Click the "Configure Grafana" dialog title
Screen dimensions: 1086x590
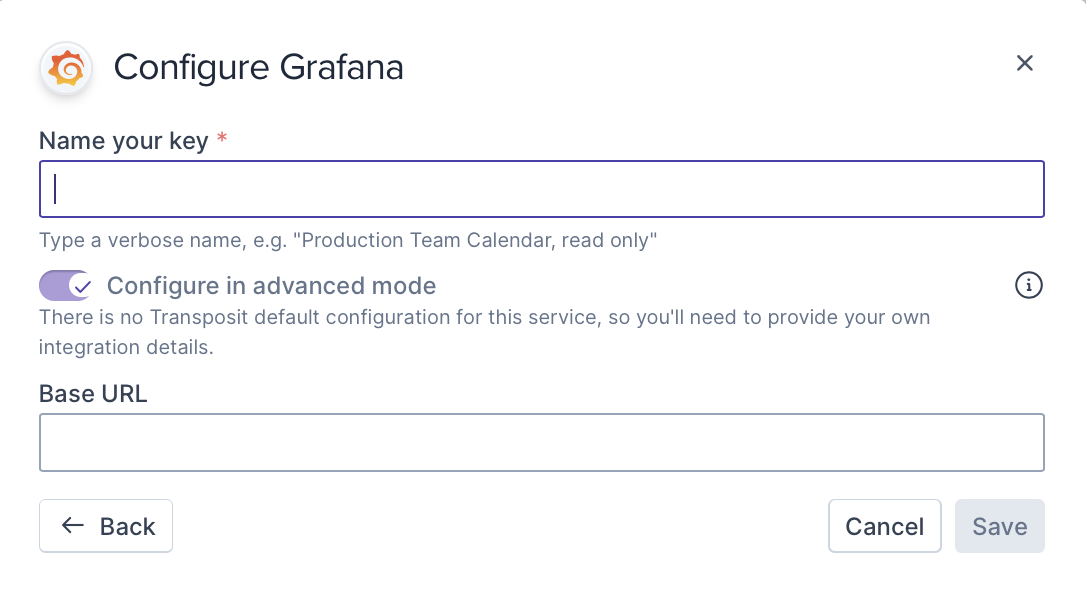[258, 68]
